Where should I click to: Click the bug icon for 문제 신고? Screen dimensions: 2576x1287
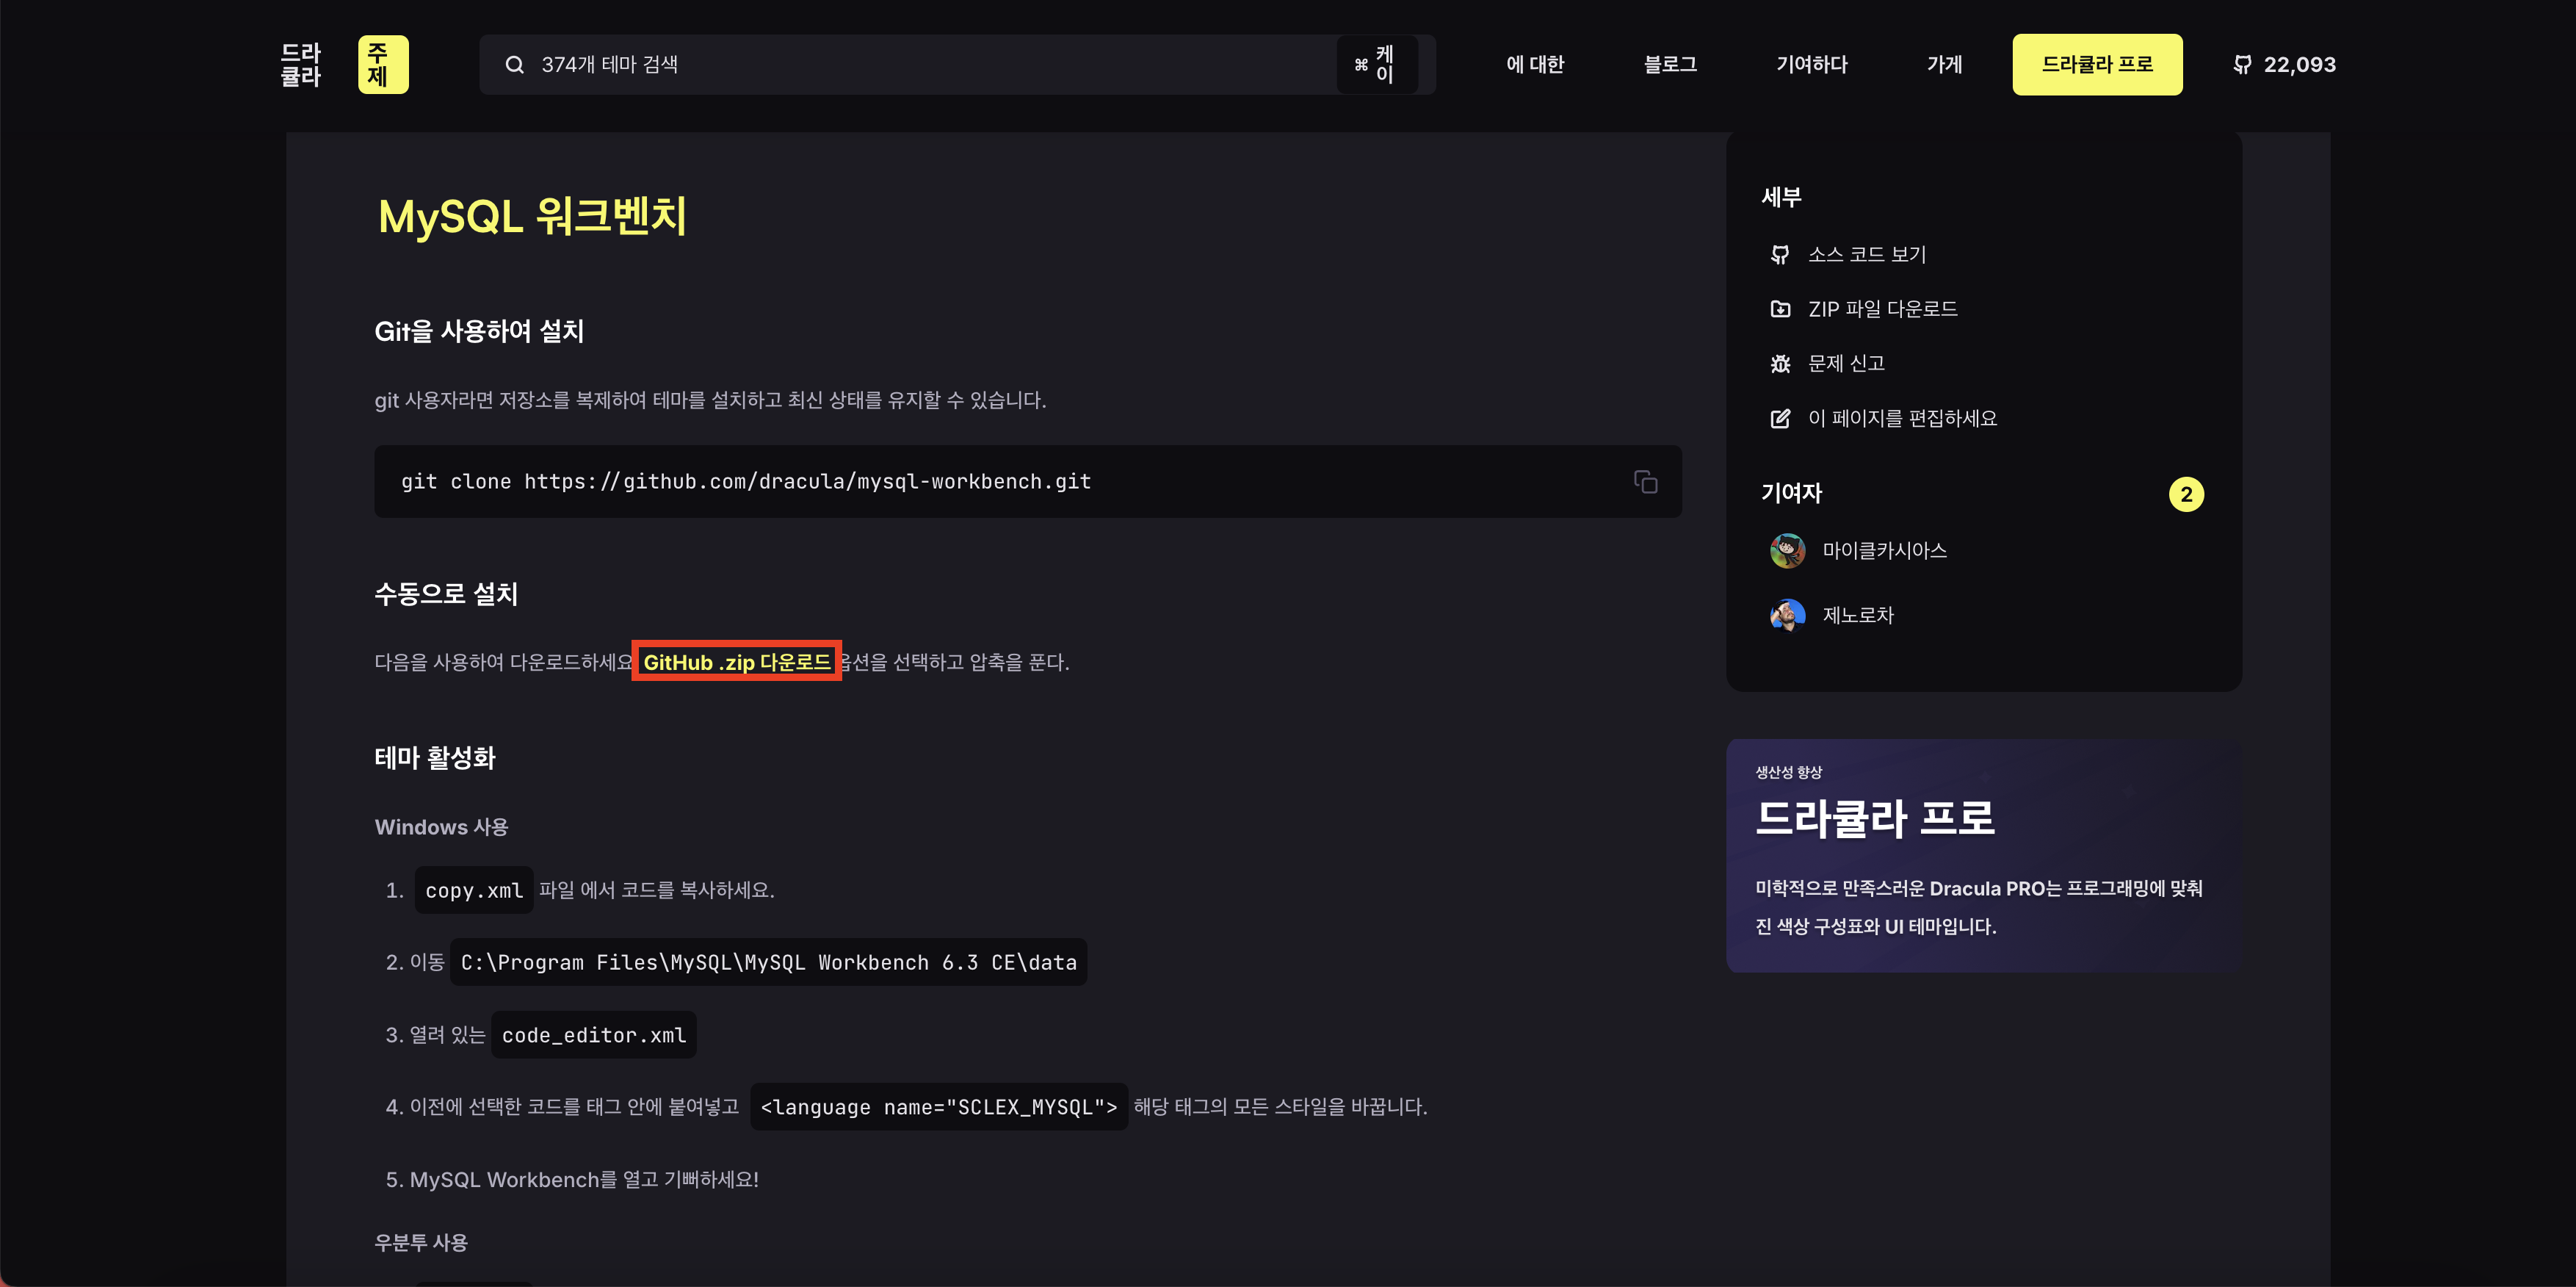coord(1780,364)
